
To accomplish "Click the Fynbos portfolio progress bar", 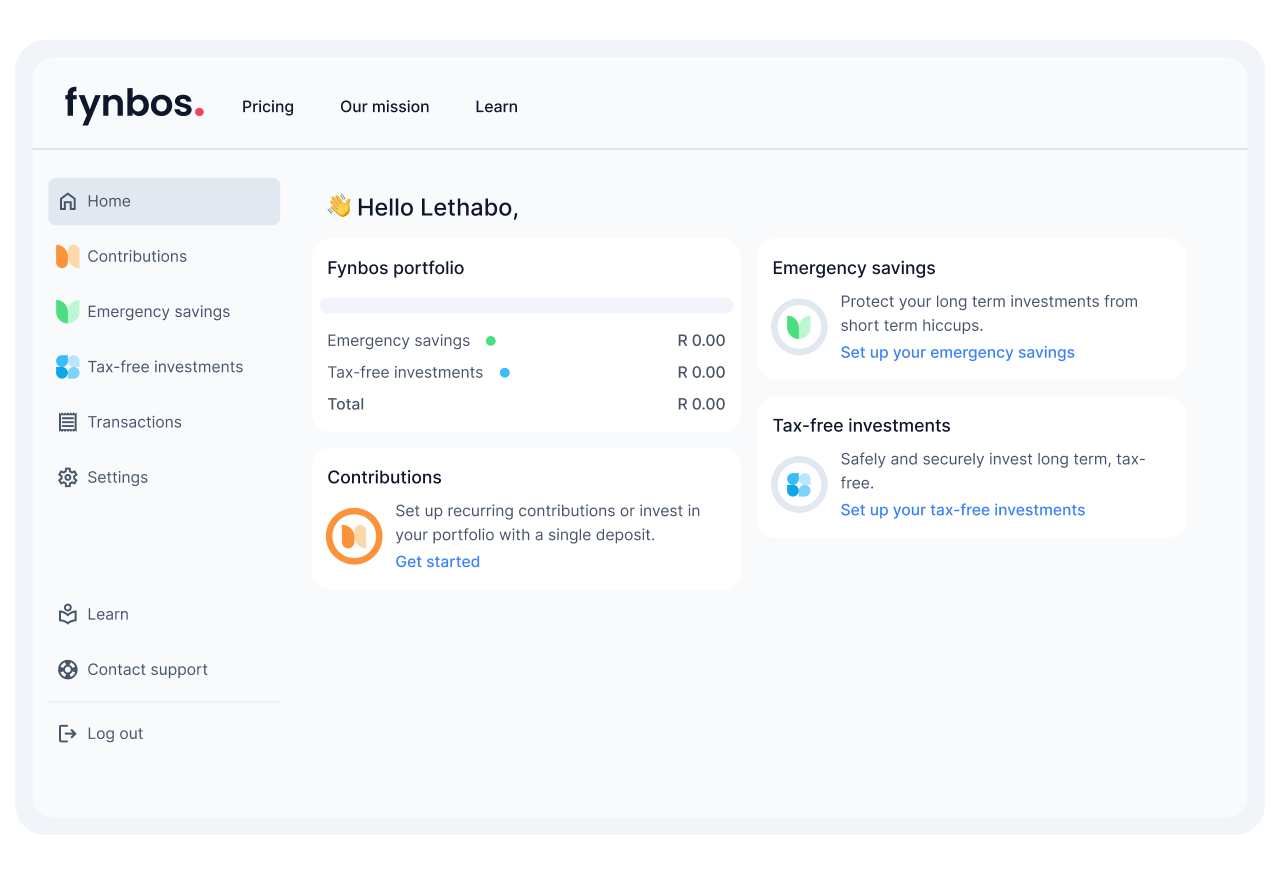I will tap(526, 306).
